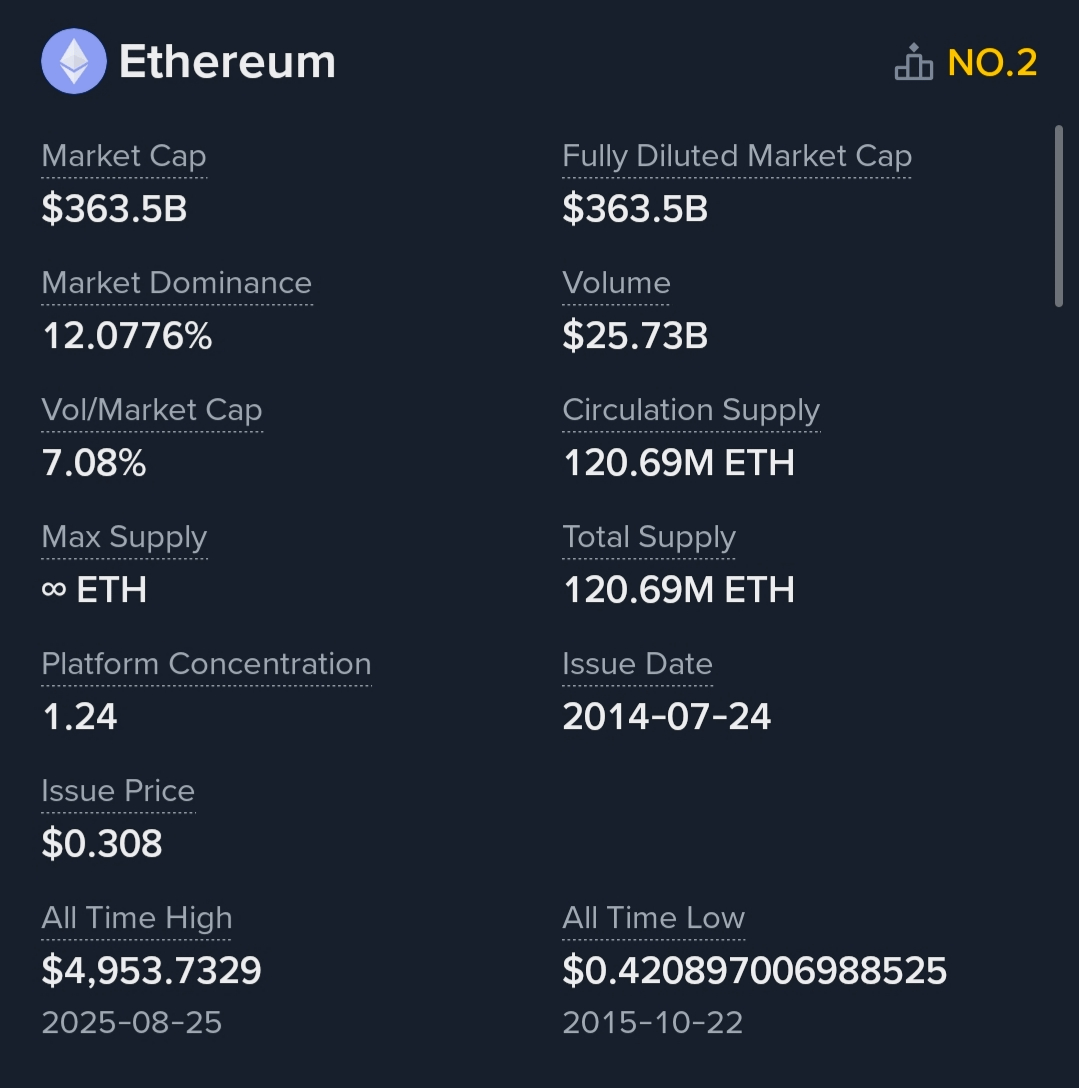
Task: Tap the infinity ETH max supply value
Action: pos(95,590)
